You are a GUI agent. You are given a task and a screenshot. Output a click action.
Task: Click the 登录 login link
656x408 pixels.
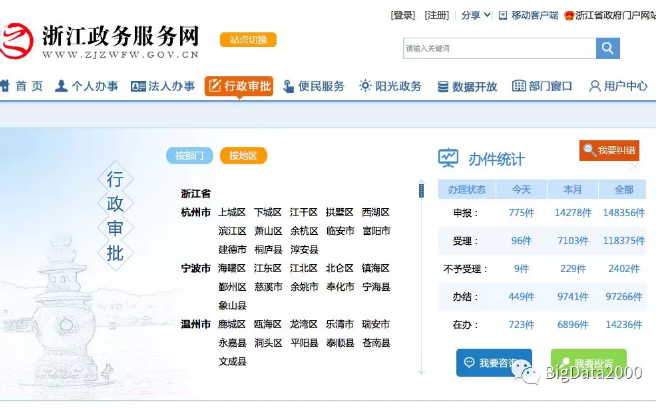pos(402,16)
